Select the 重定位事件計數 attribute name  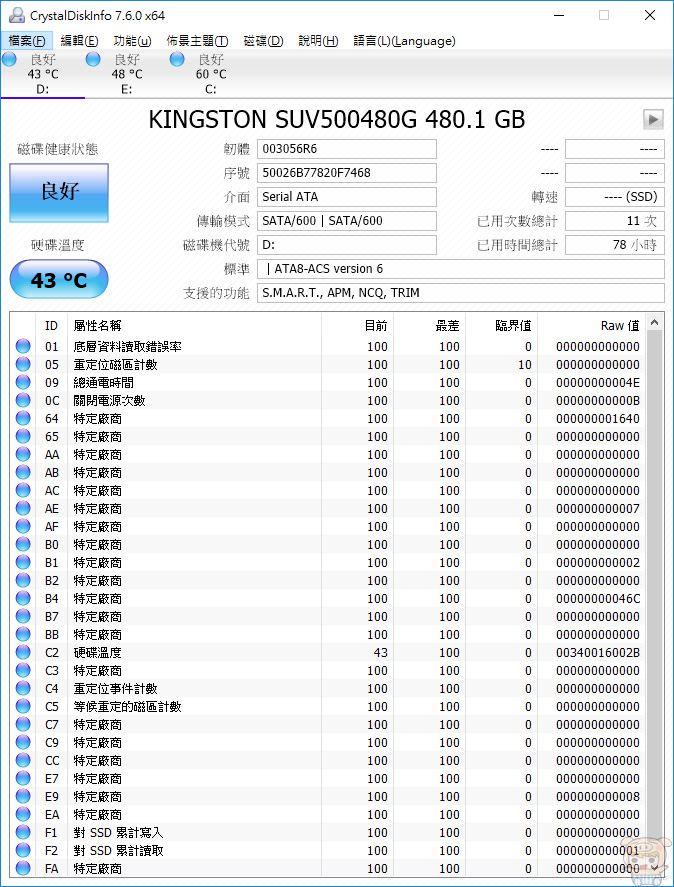pos(115,689)
